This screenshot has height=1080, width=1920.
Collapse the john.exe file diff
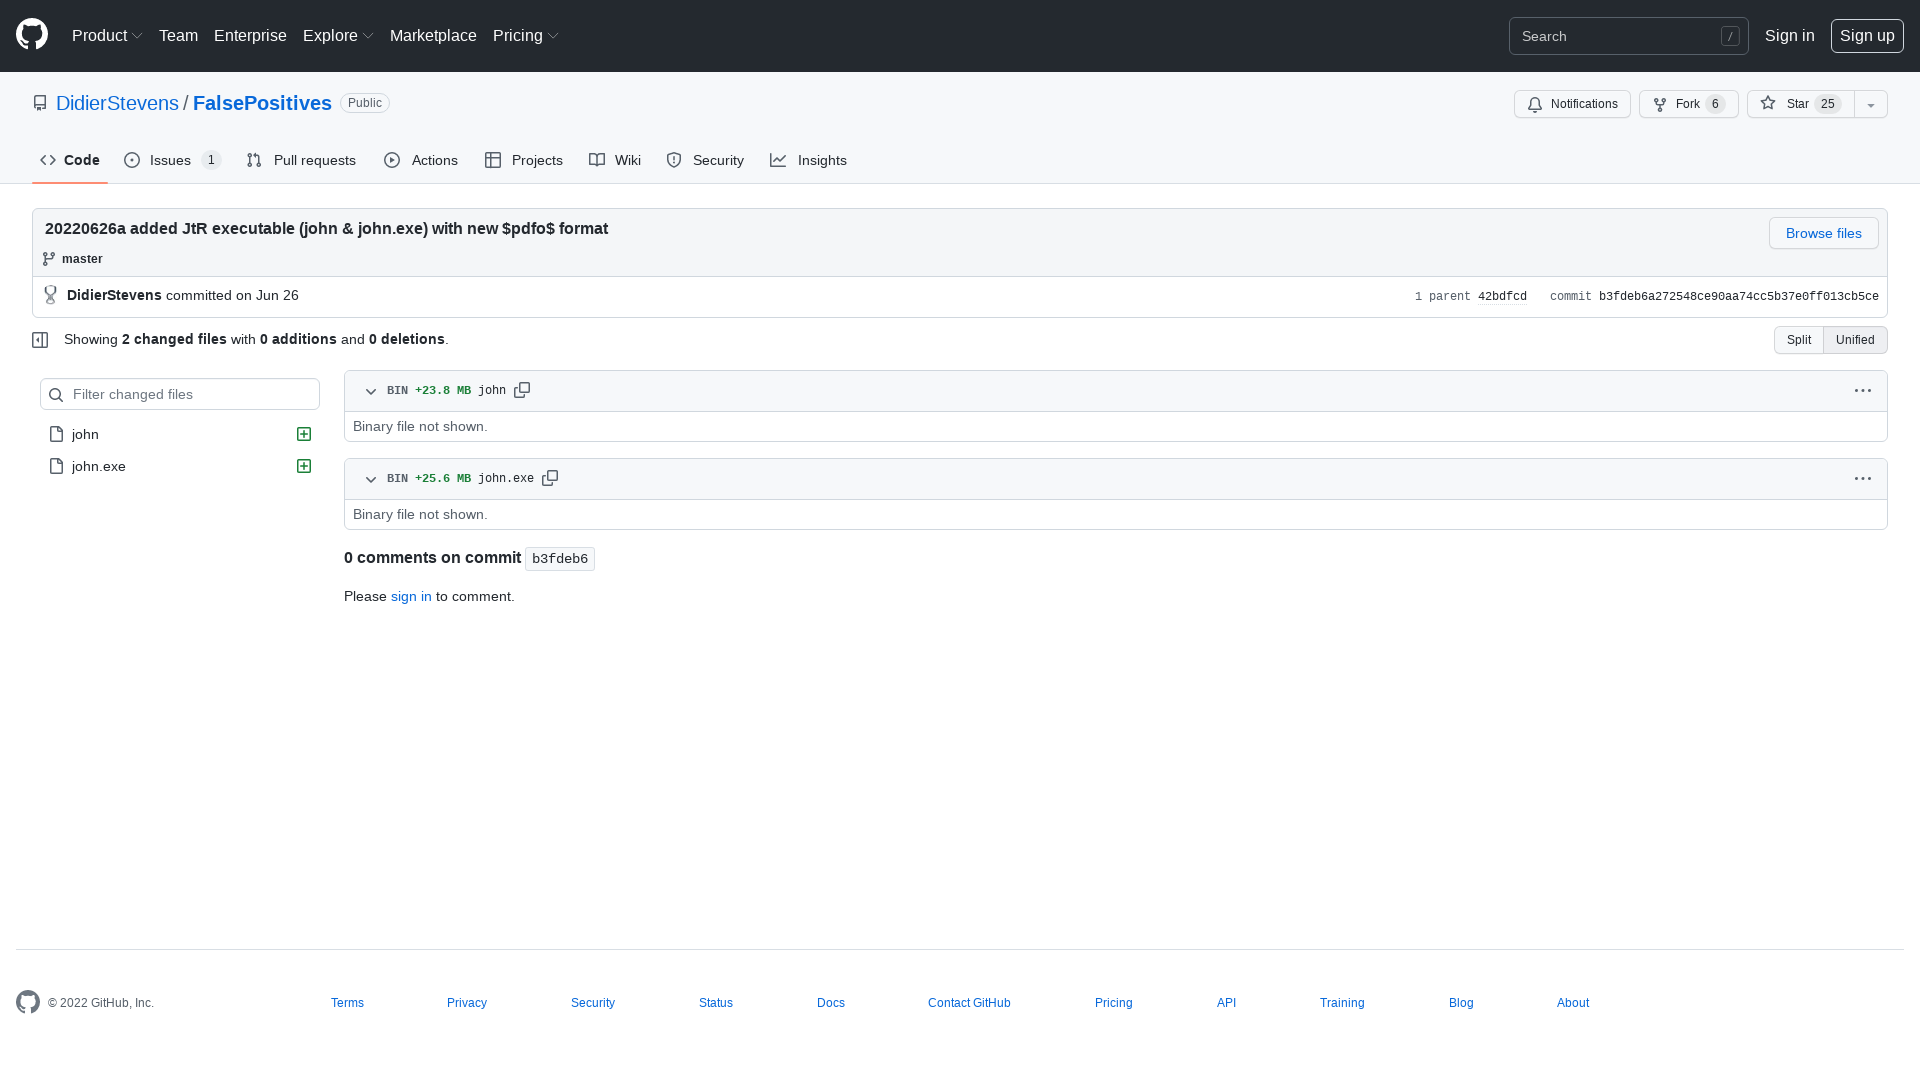[371, 479]
